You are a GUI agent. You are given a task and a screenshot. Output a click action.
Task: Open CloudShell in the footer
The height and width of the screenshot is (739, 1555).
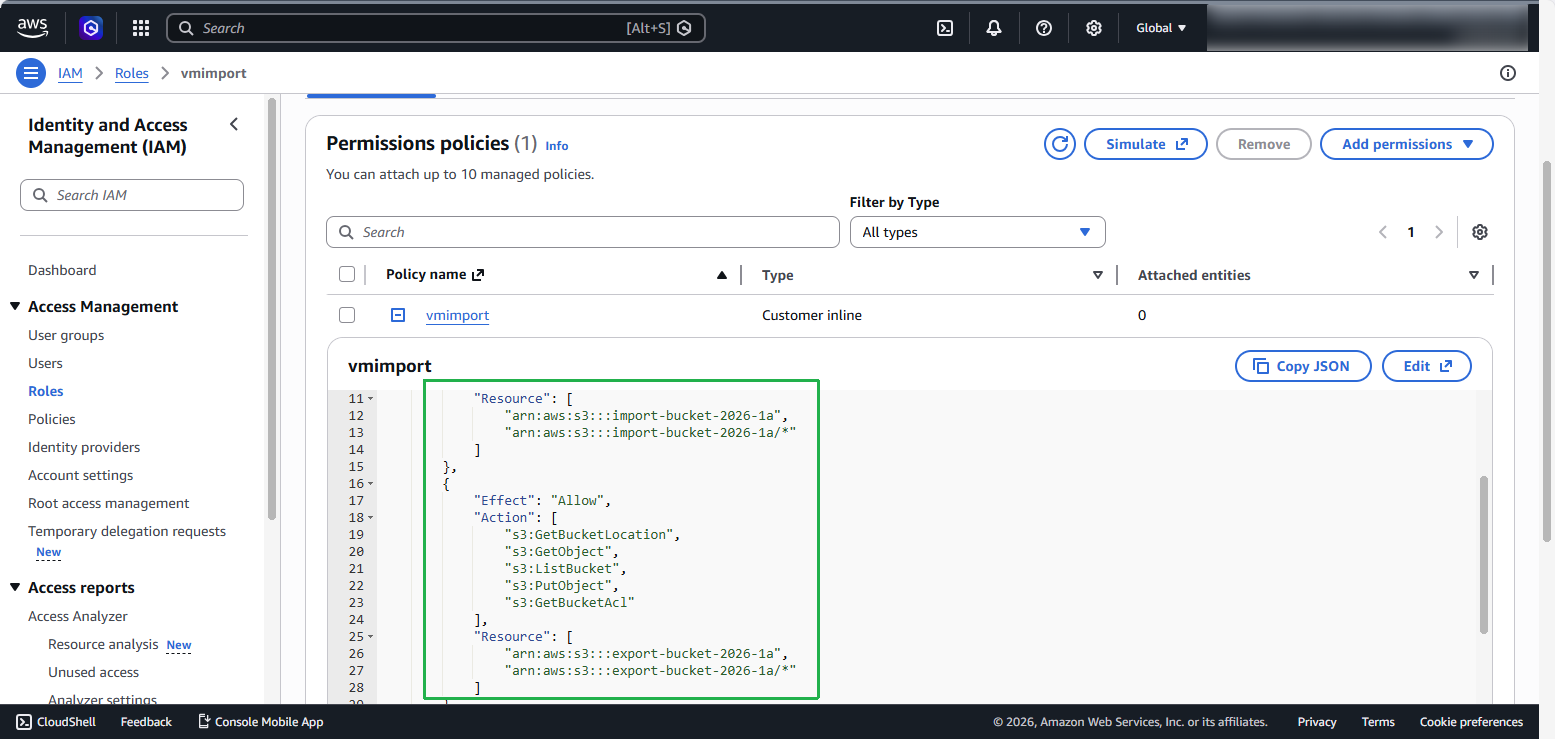pyautogui.click(x=56, y=722)
